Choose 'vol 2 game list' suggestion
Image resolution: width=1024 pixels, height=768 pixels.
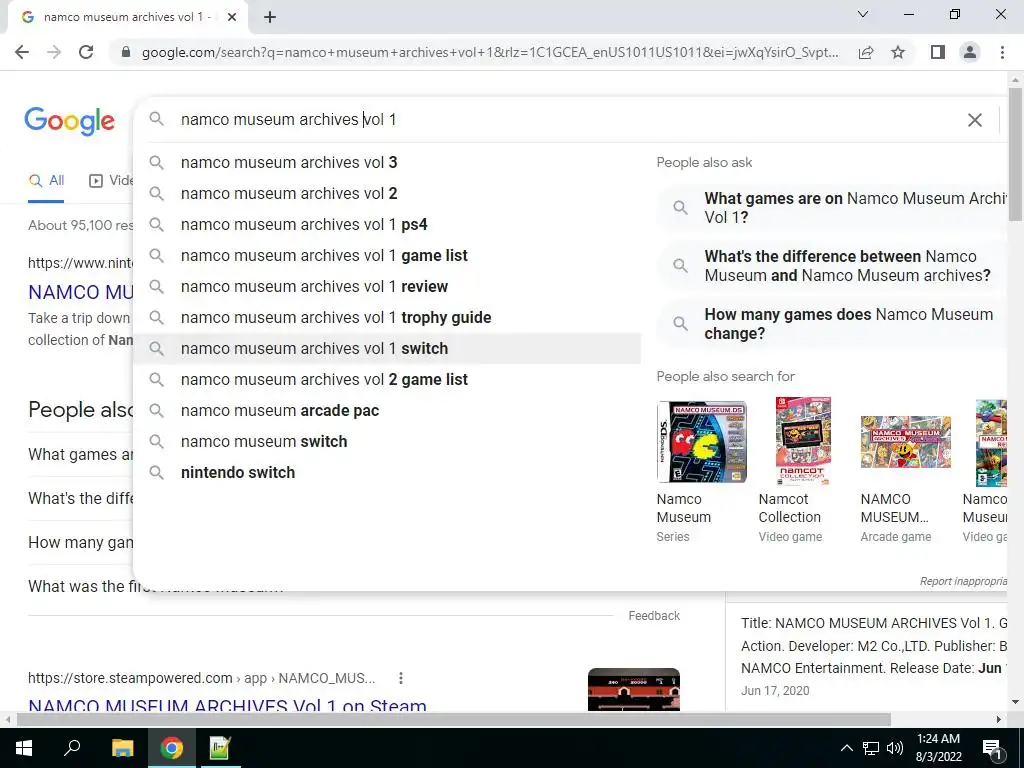point(387,379)
